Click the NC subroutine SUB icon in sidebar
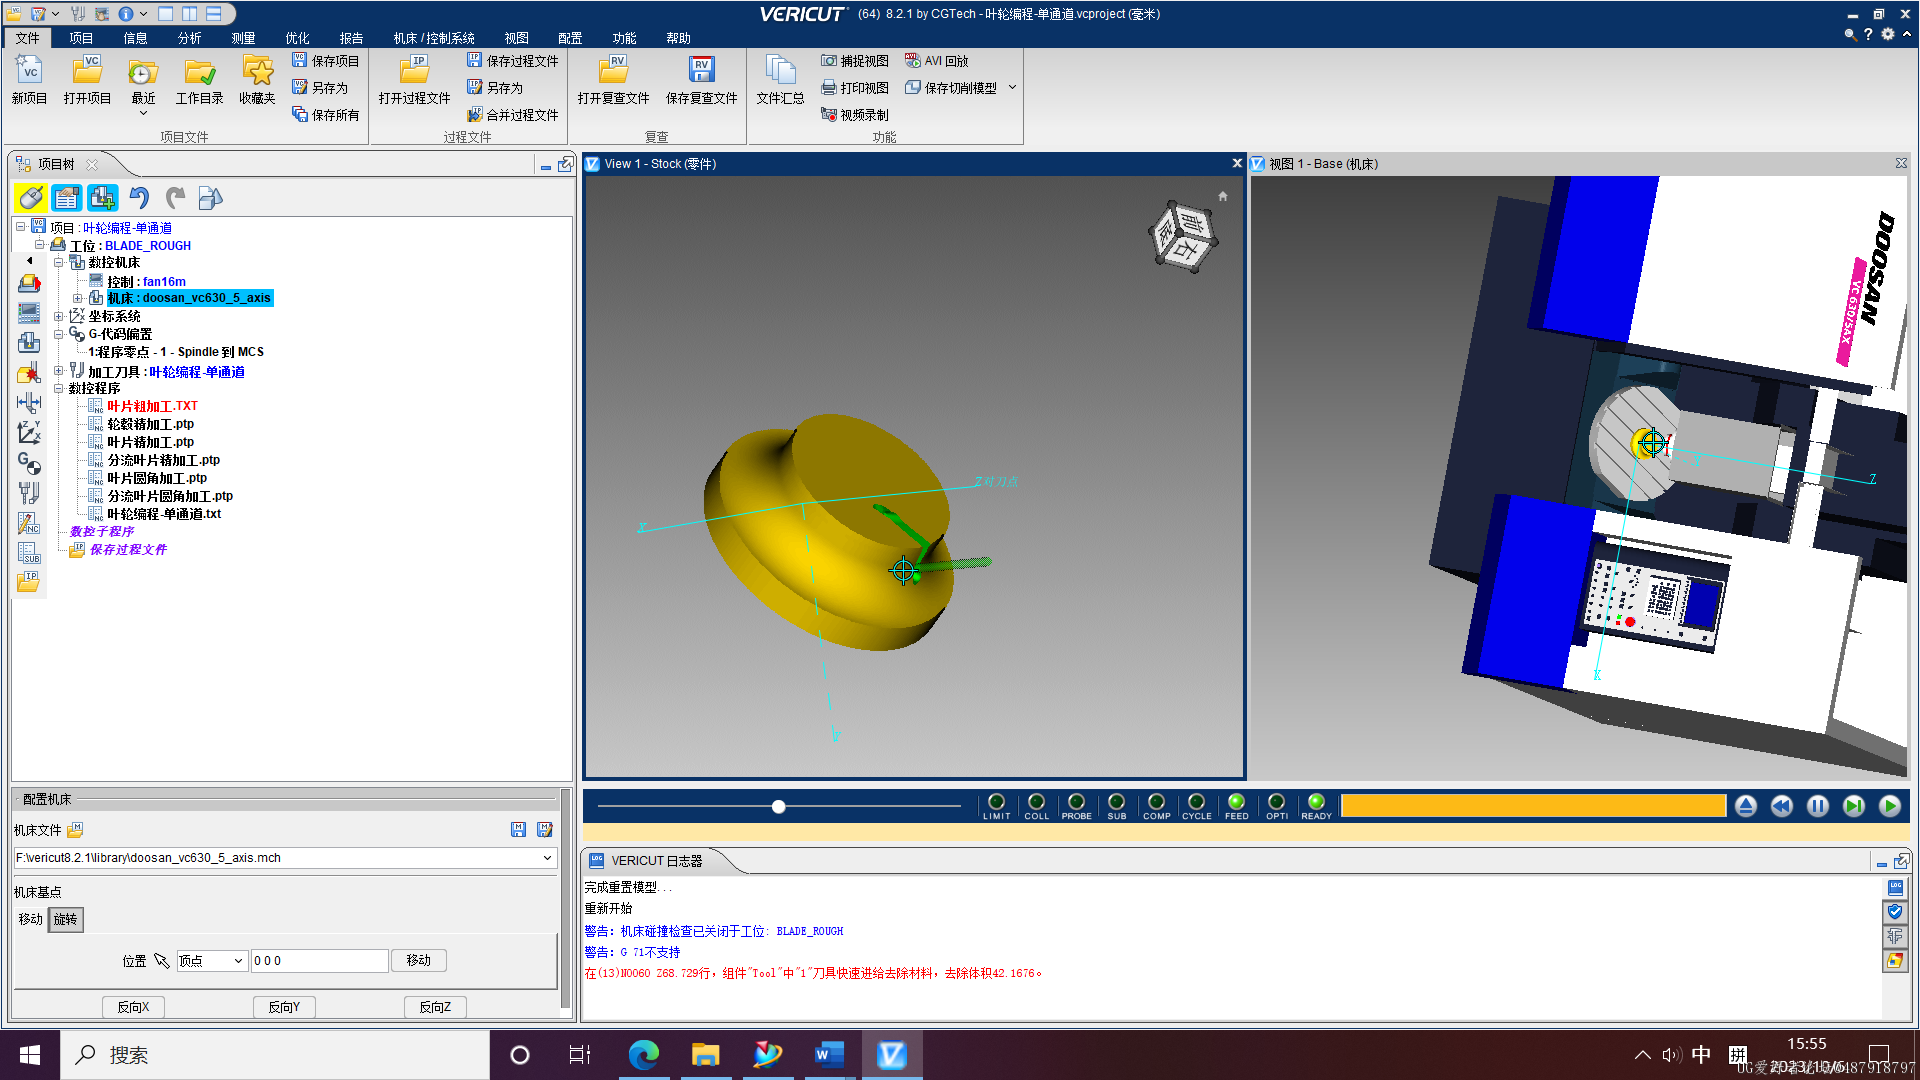 tap(29, 553)
